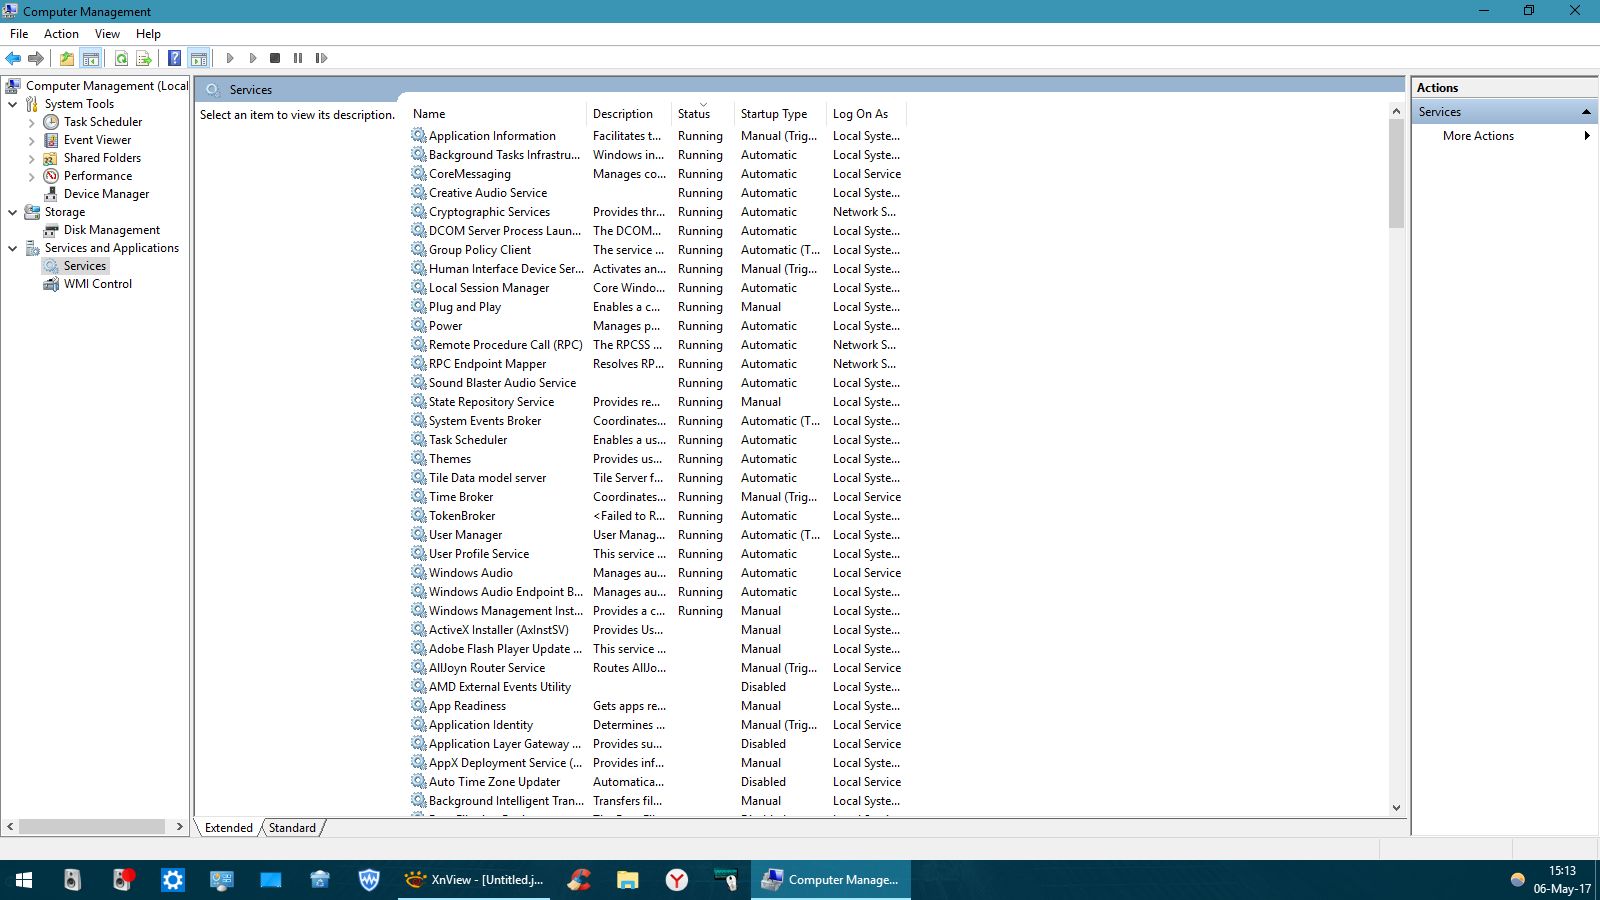Click the gear icon beside Plug and Play
This screenshot has height=900, width=1600.
(419, 307)
